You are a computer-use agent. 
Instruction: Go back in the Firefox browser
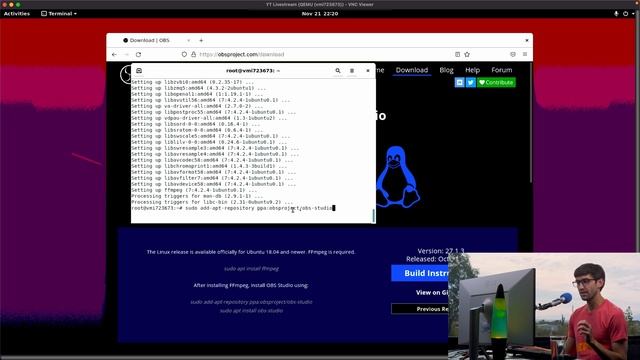click(114, 54)
